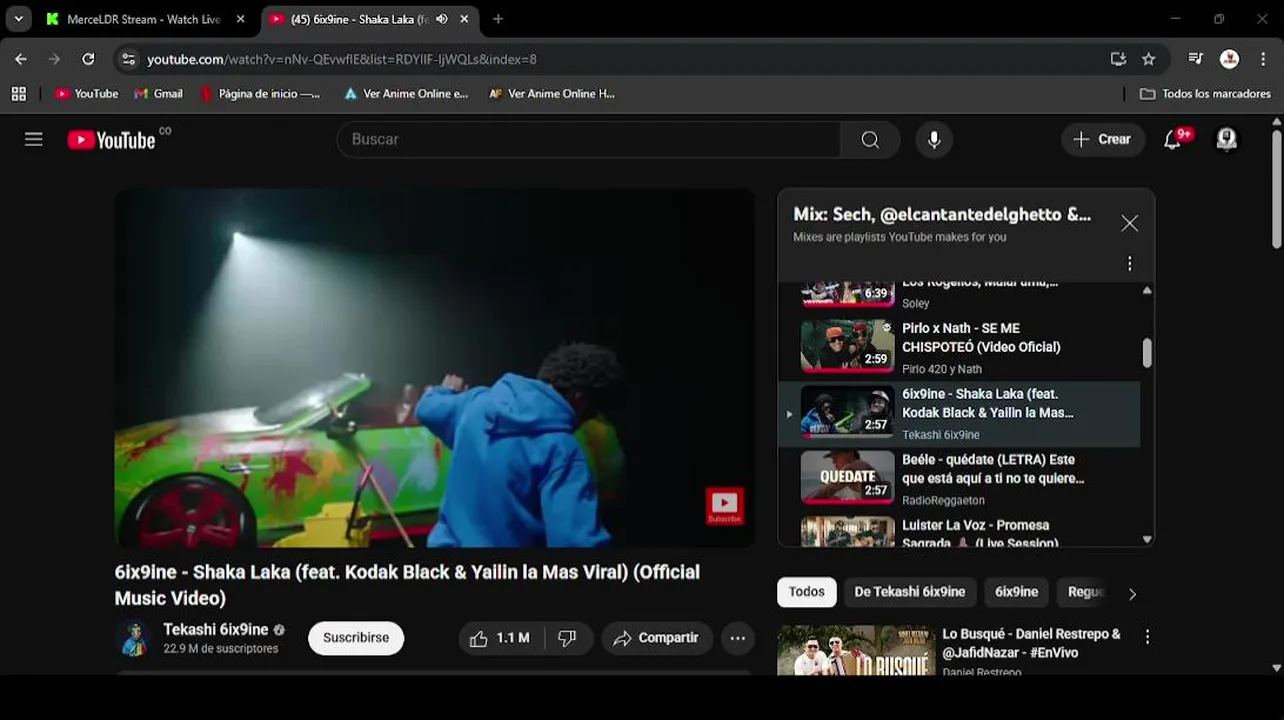Click the Suscribirse button

tap(356, 638)
